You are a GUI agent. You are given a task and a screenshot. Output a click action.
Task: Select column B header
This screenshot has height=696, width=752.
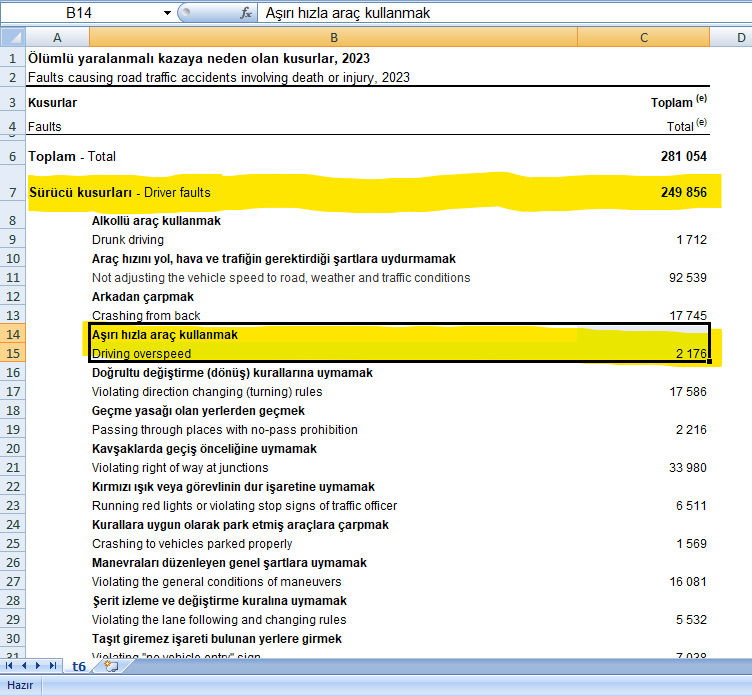[x=334, y=37]
